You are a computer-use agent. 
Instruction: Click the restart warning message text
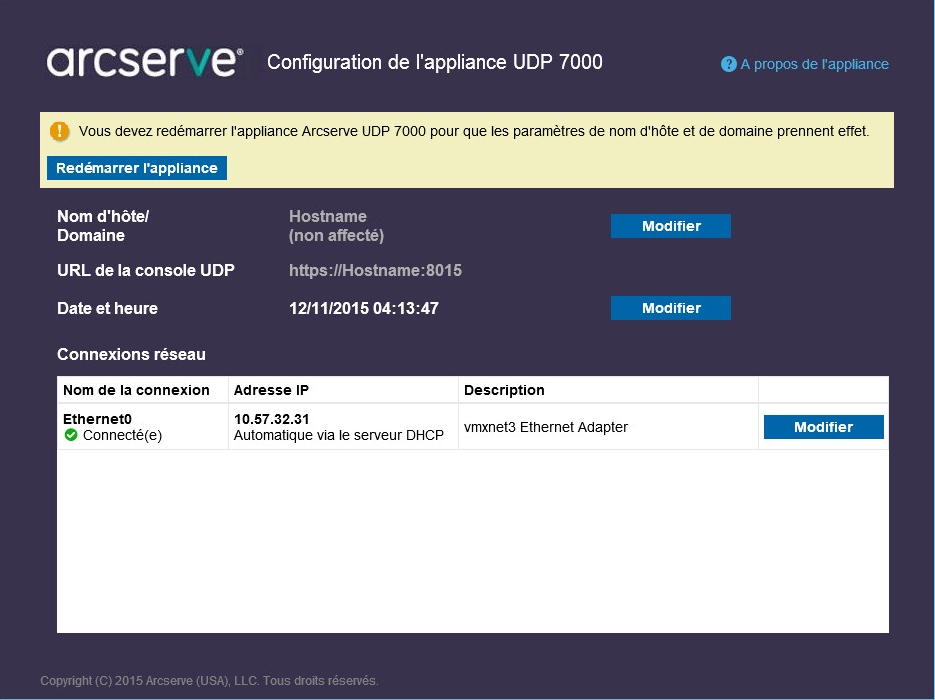(474, 131)
